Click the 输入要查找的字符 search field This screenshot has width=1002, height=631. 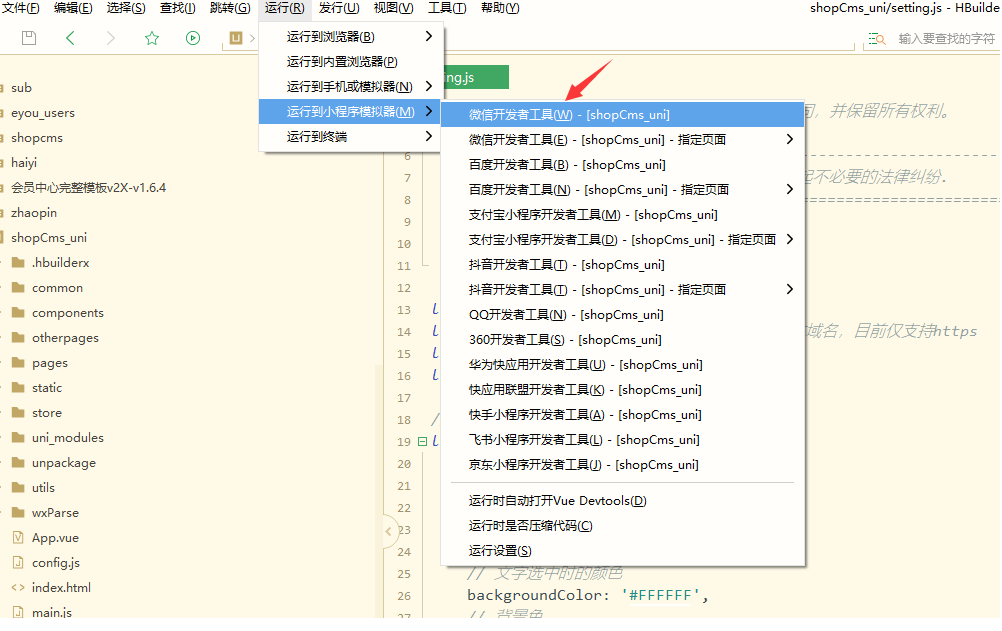pos(946,39)
